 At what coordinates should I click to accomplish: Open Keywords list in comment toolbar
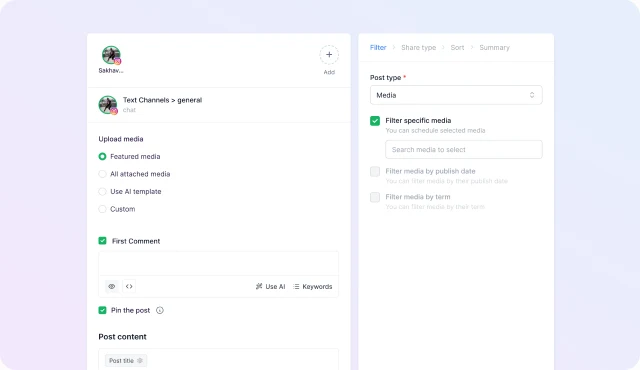point(313,286)
